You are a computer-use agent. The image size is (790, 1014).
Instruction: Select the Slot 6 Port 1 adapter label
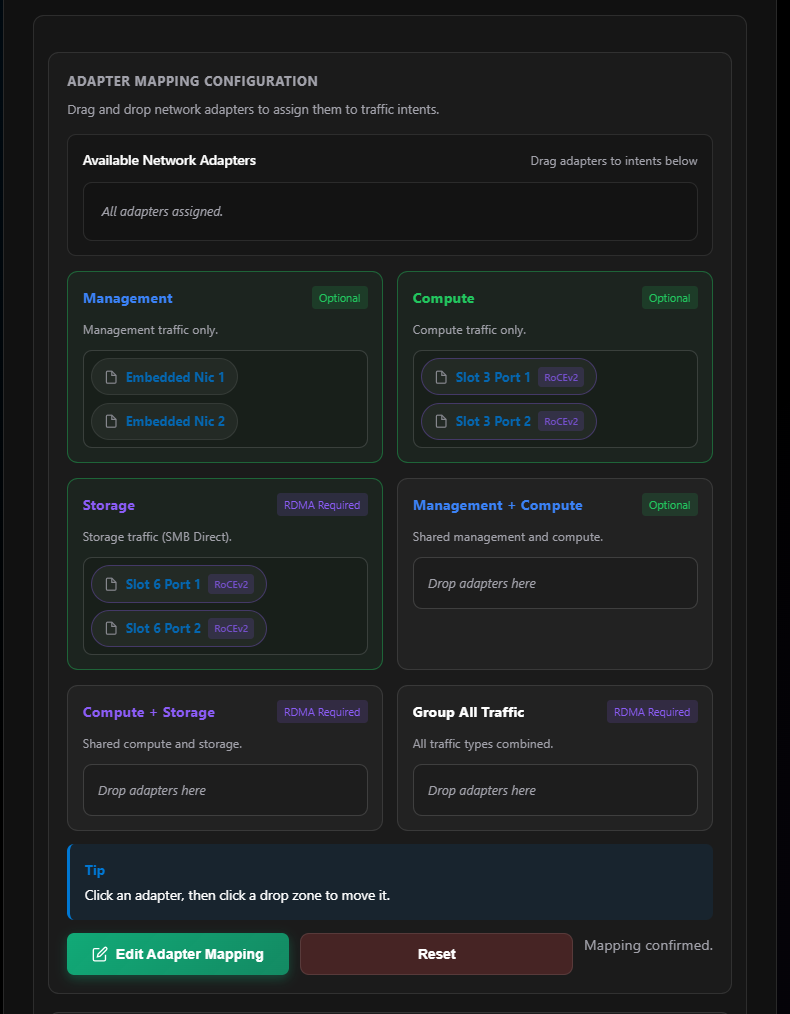(x=163, y=584)
